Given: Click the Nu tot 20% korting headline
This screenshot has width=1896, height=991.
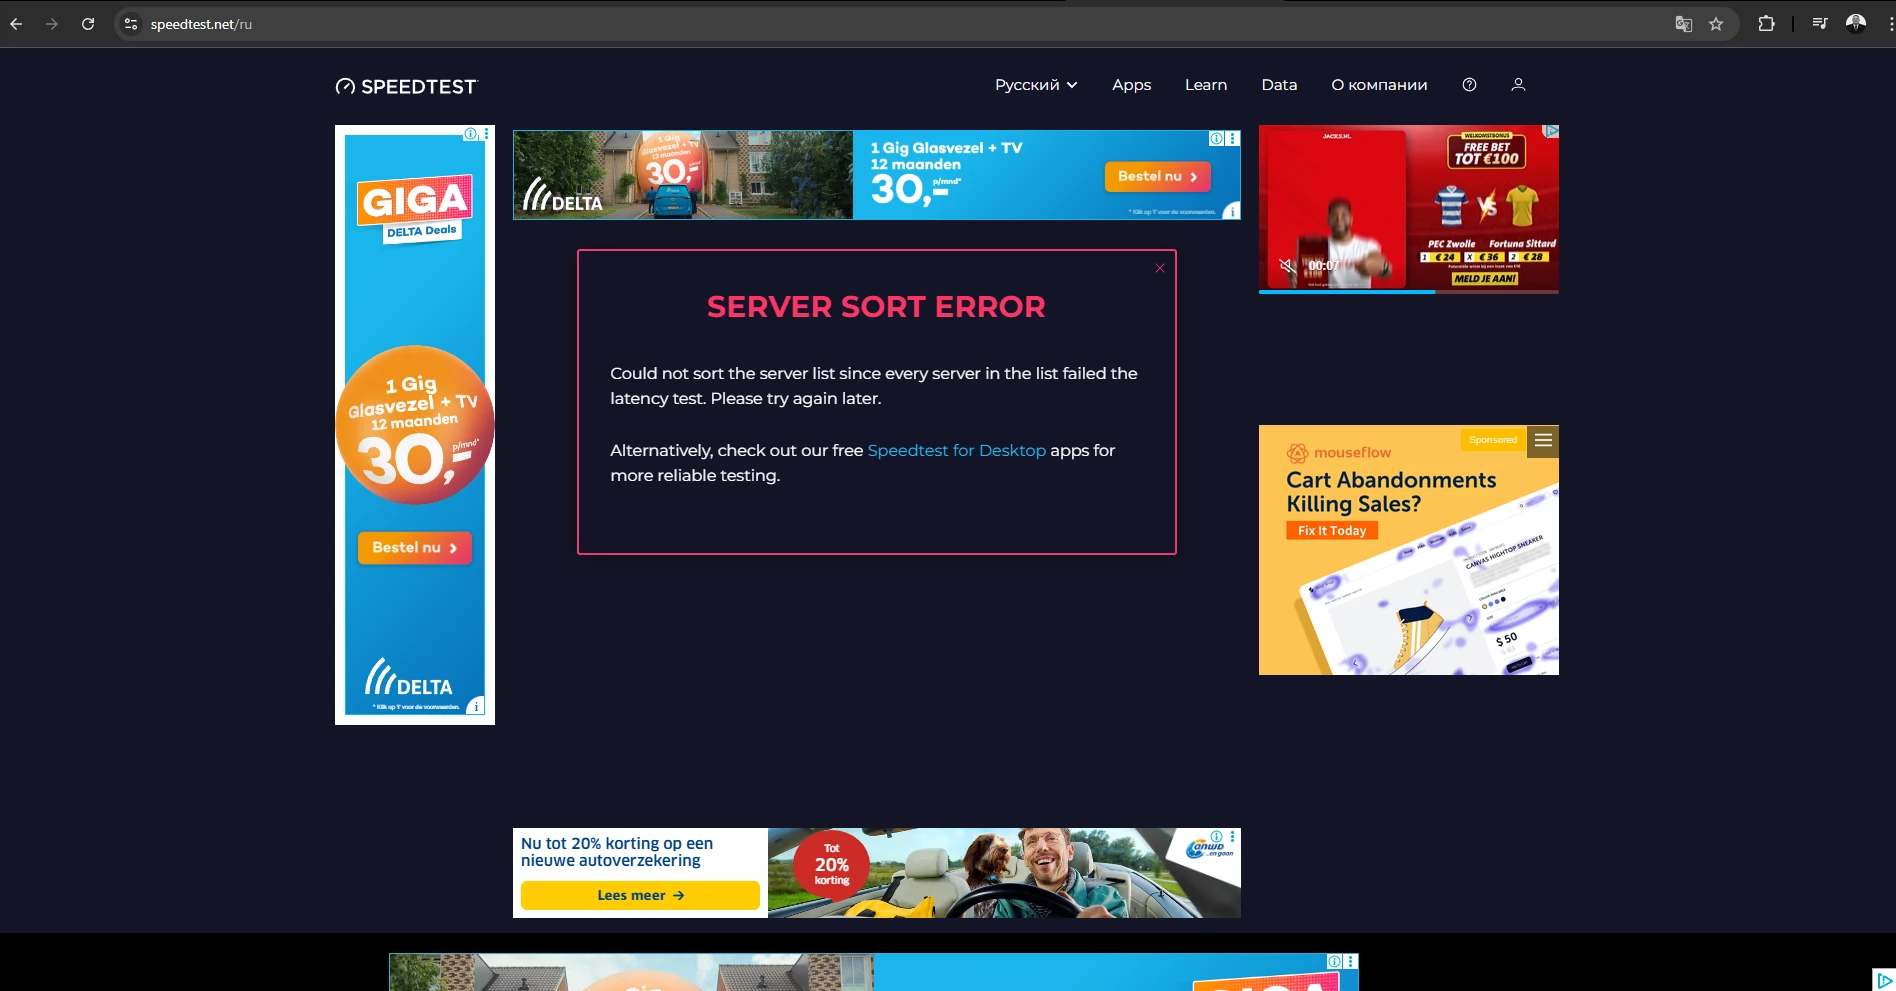Looking at the screenshot, I should point(617,852).
